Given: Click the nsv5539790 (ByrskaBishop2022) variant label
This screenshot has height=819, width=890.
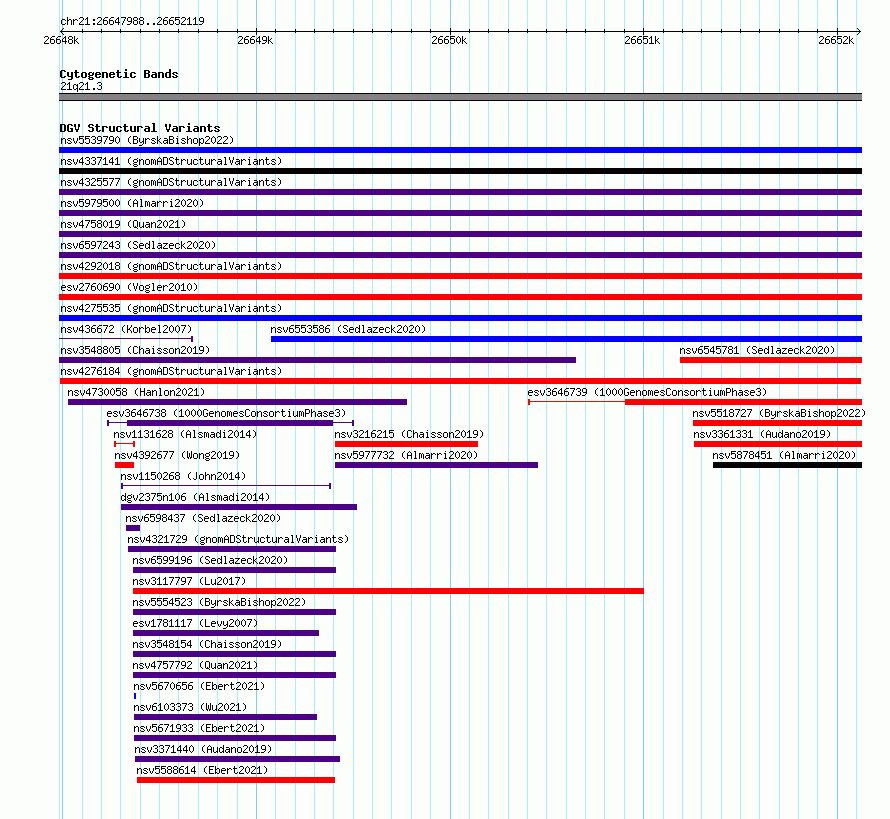Looking at the screenshot, I should tap(147, 140).
